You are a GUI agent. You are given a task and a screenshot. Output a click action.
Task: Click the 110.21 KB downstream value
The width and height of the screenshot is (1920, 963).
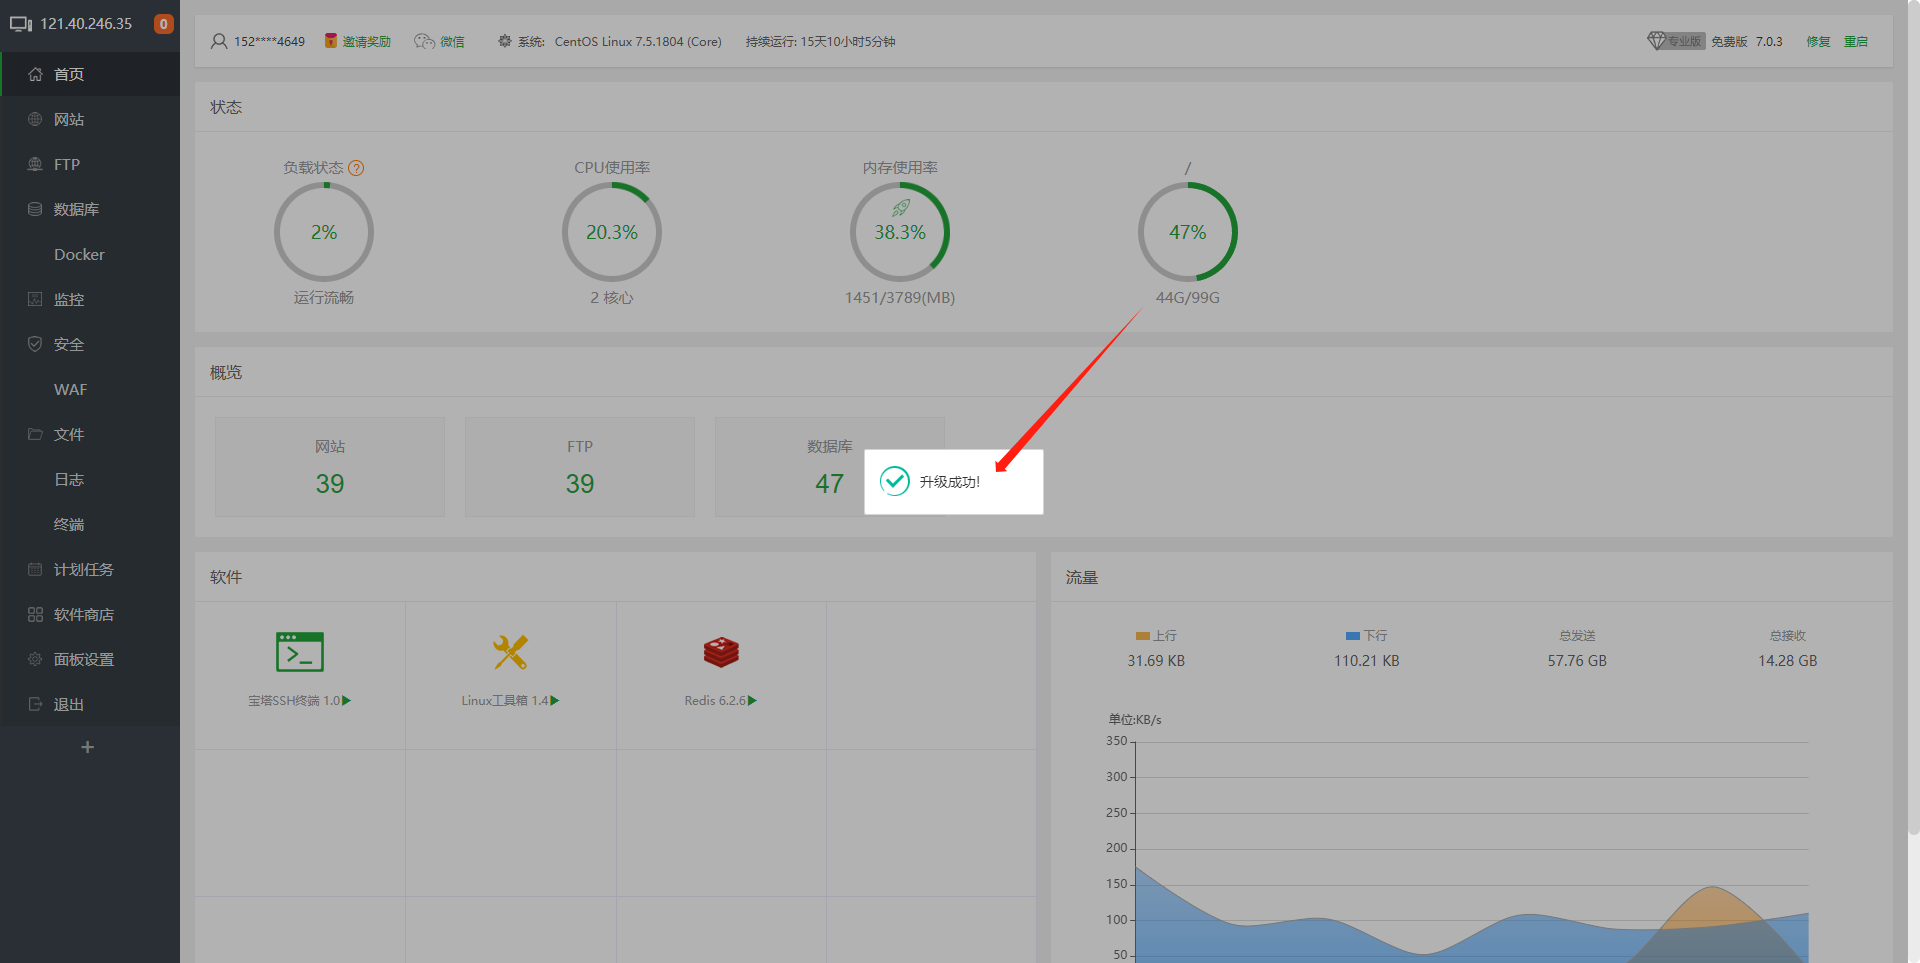pos(1367,661)
